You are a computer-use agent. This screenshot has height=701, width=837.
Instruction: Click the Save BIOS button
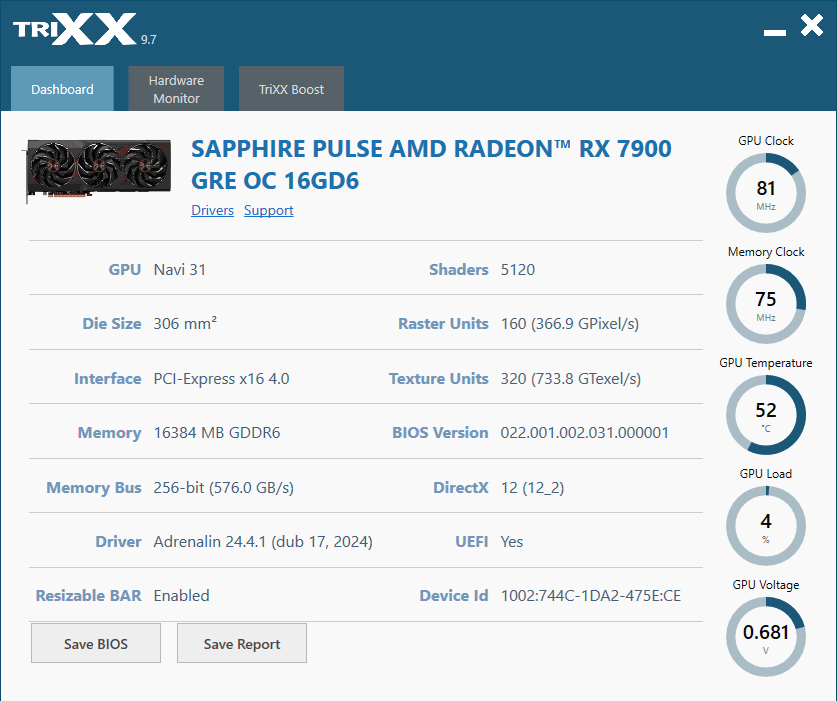point(96,643)
